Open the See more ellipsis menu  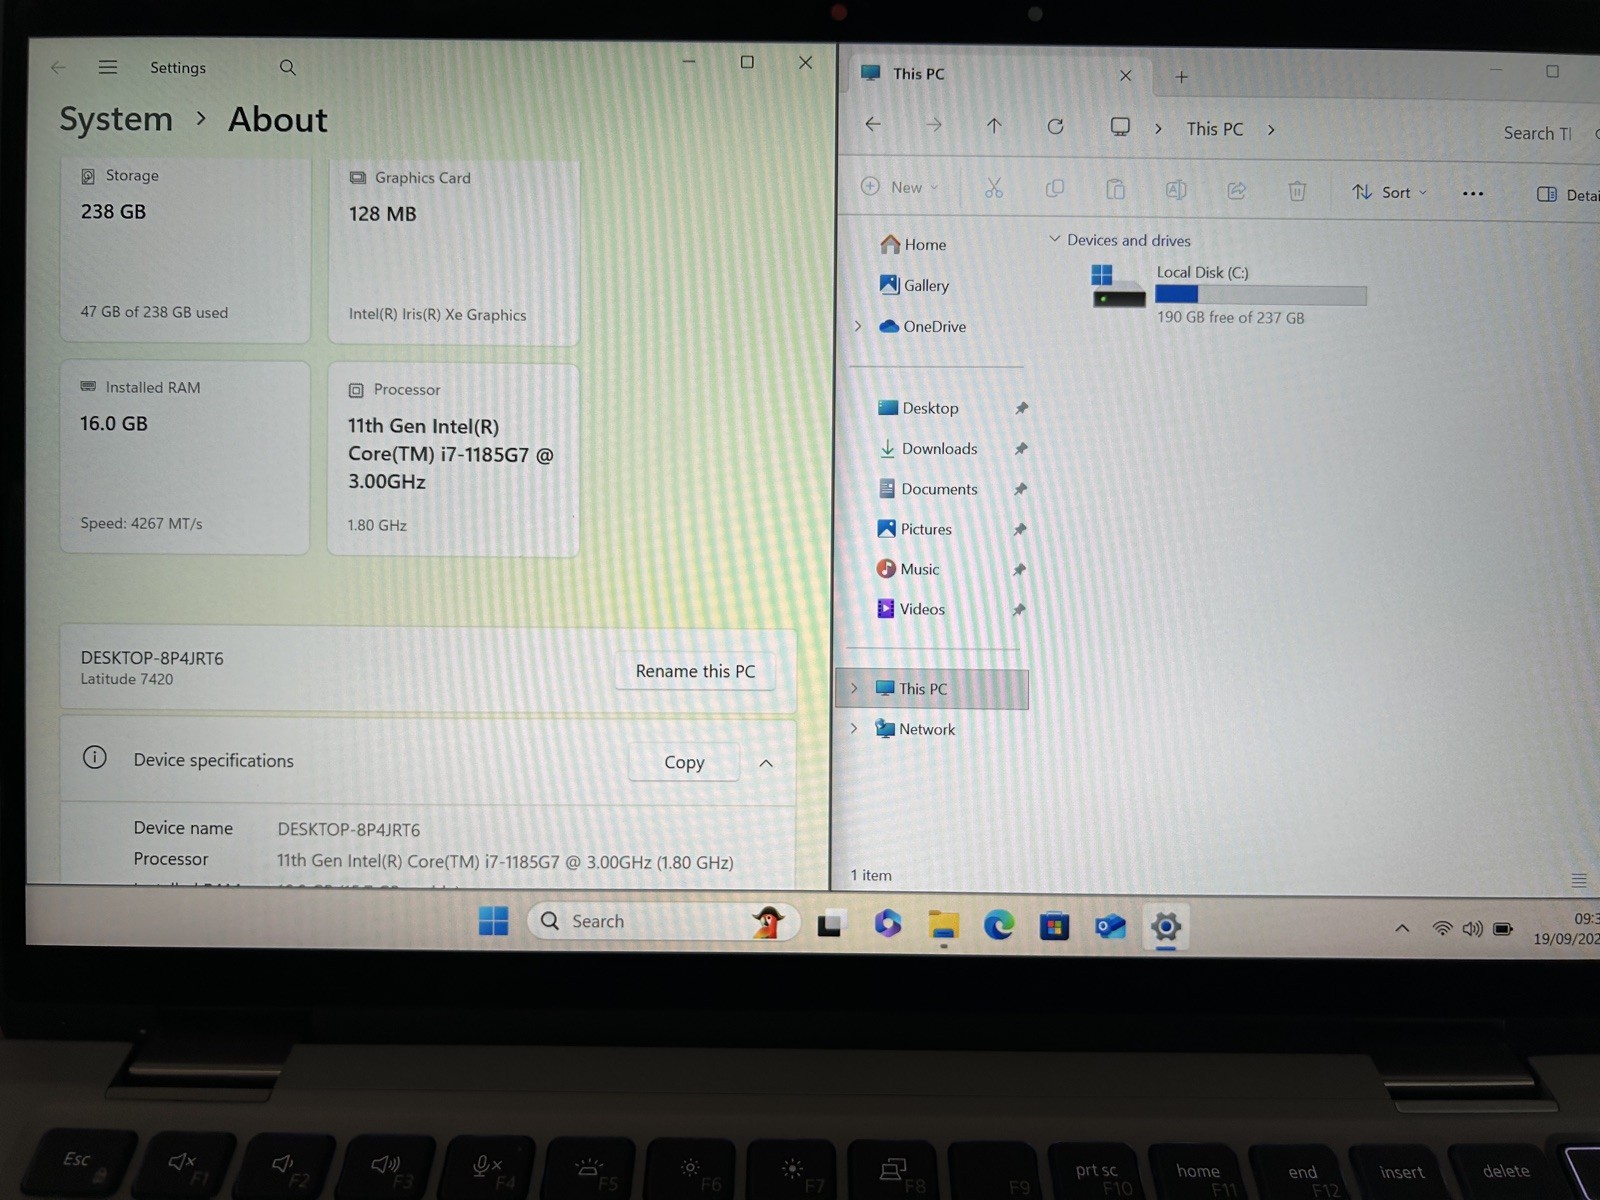point(1472,194)
